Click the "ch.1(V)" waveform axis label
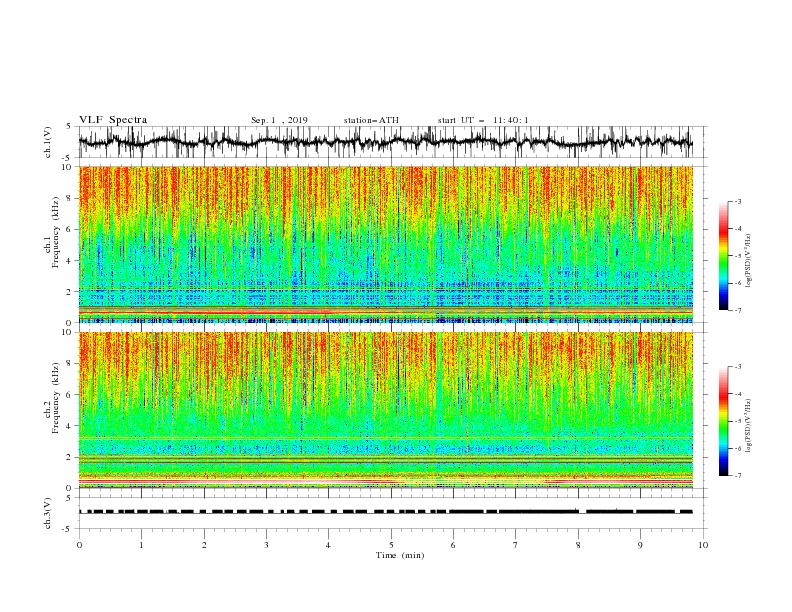Viewport: 792px width, 612px height. pyautogui.click(x=48, y=142)
